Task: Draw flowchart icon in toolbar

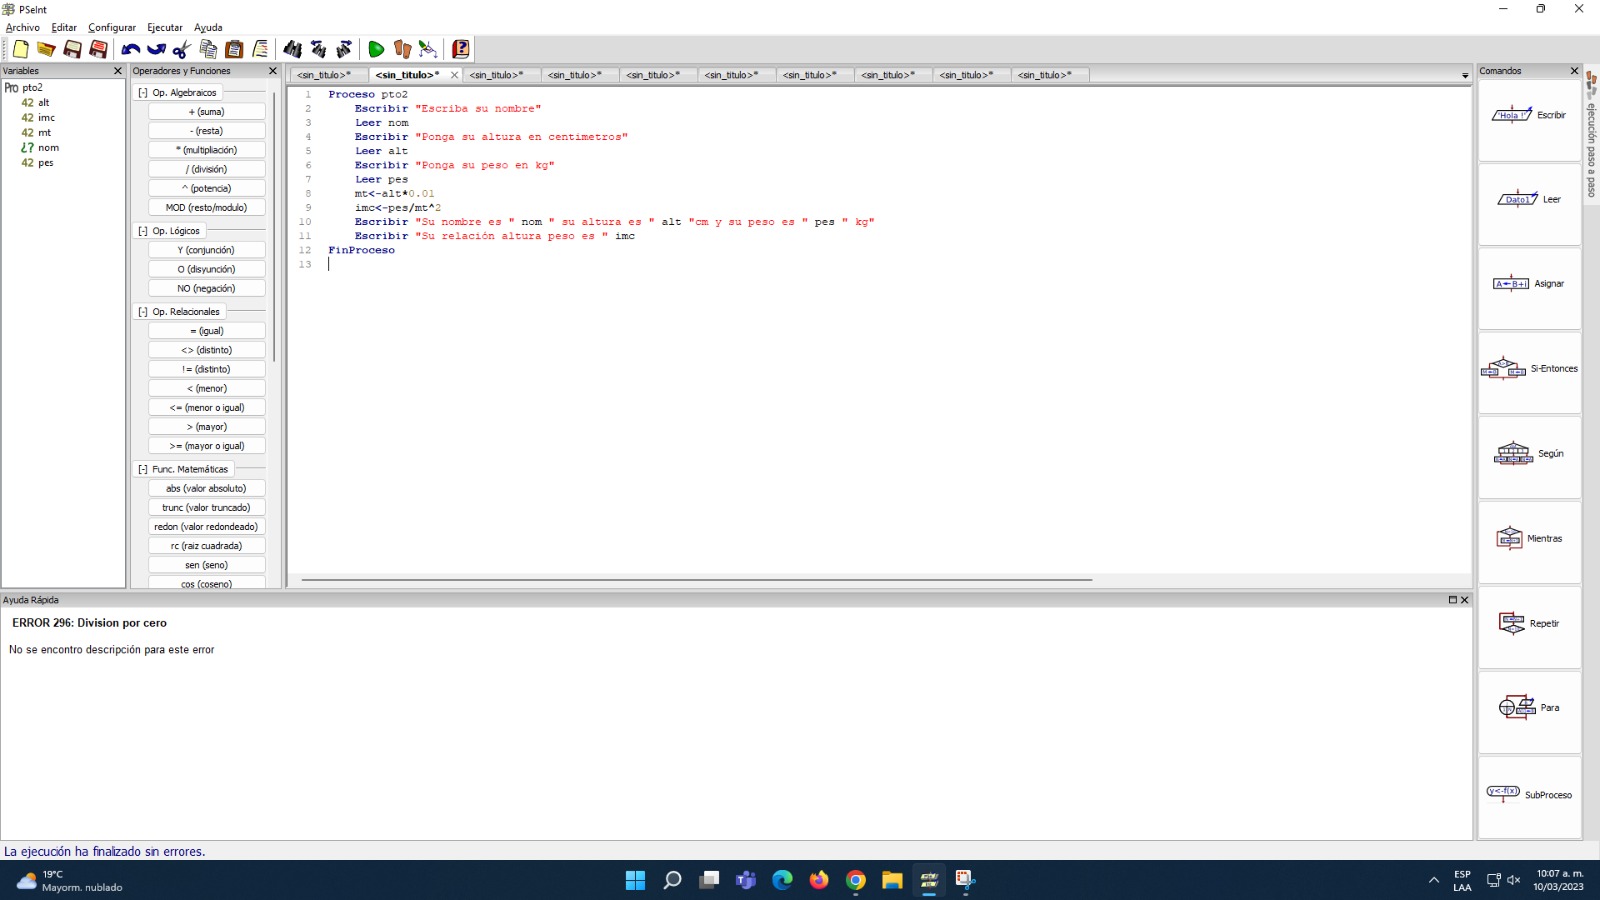Action: (x=428, y=49)
